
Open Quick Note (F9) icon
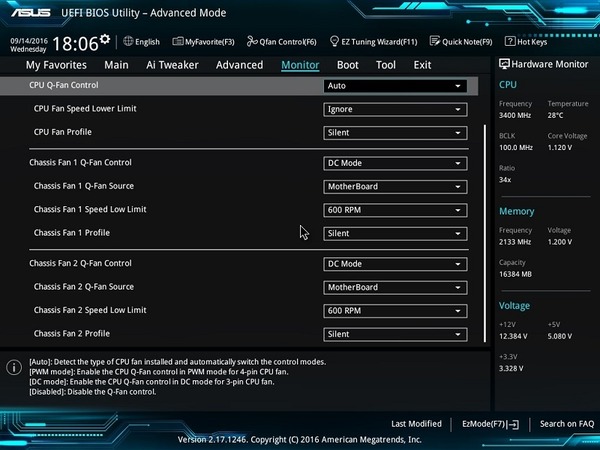tap(435, 42)
